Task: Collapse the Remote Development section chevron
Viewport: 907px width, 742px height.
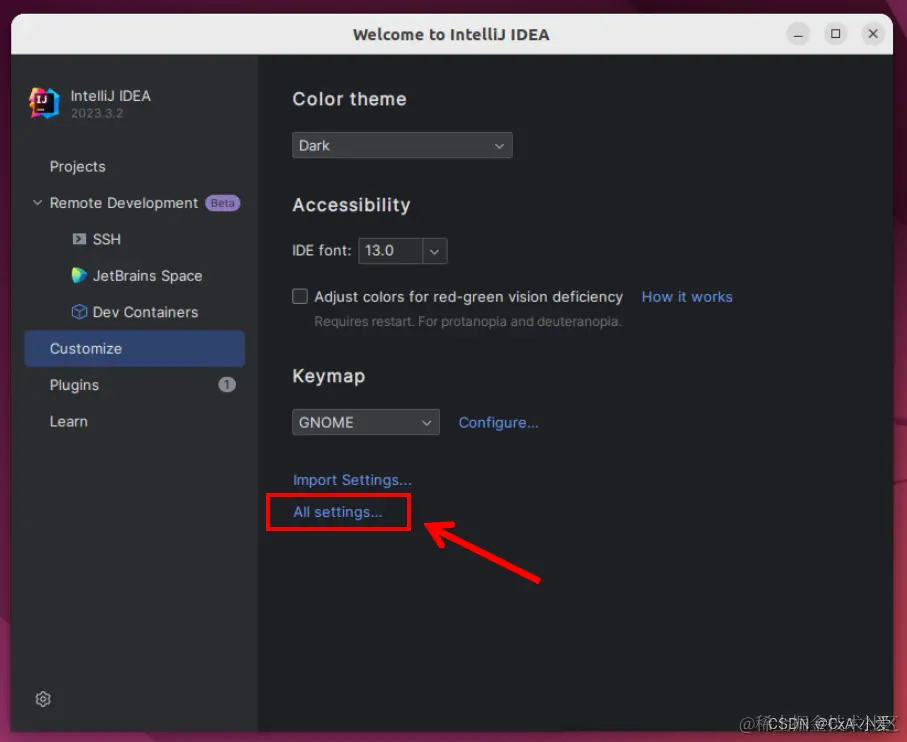Action: (x=38, y=203)
